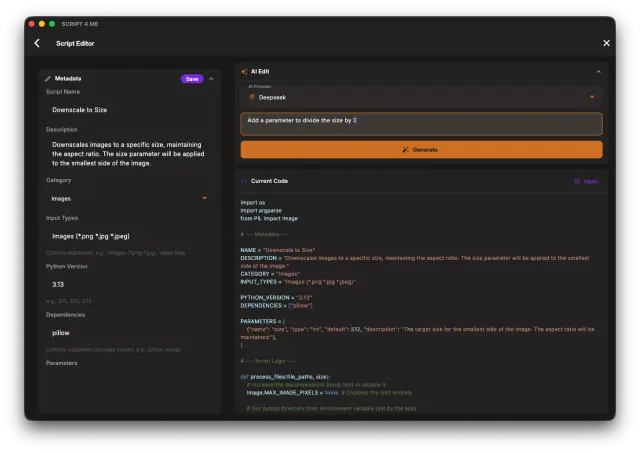Click the macOS yellow minimize button
The image size is (640, 453).
coord(42,24)
